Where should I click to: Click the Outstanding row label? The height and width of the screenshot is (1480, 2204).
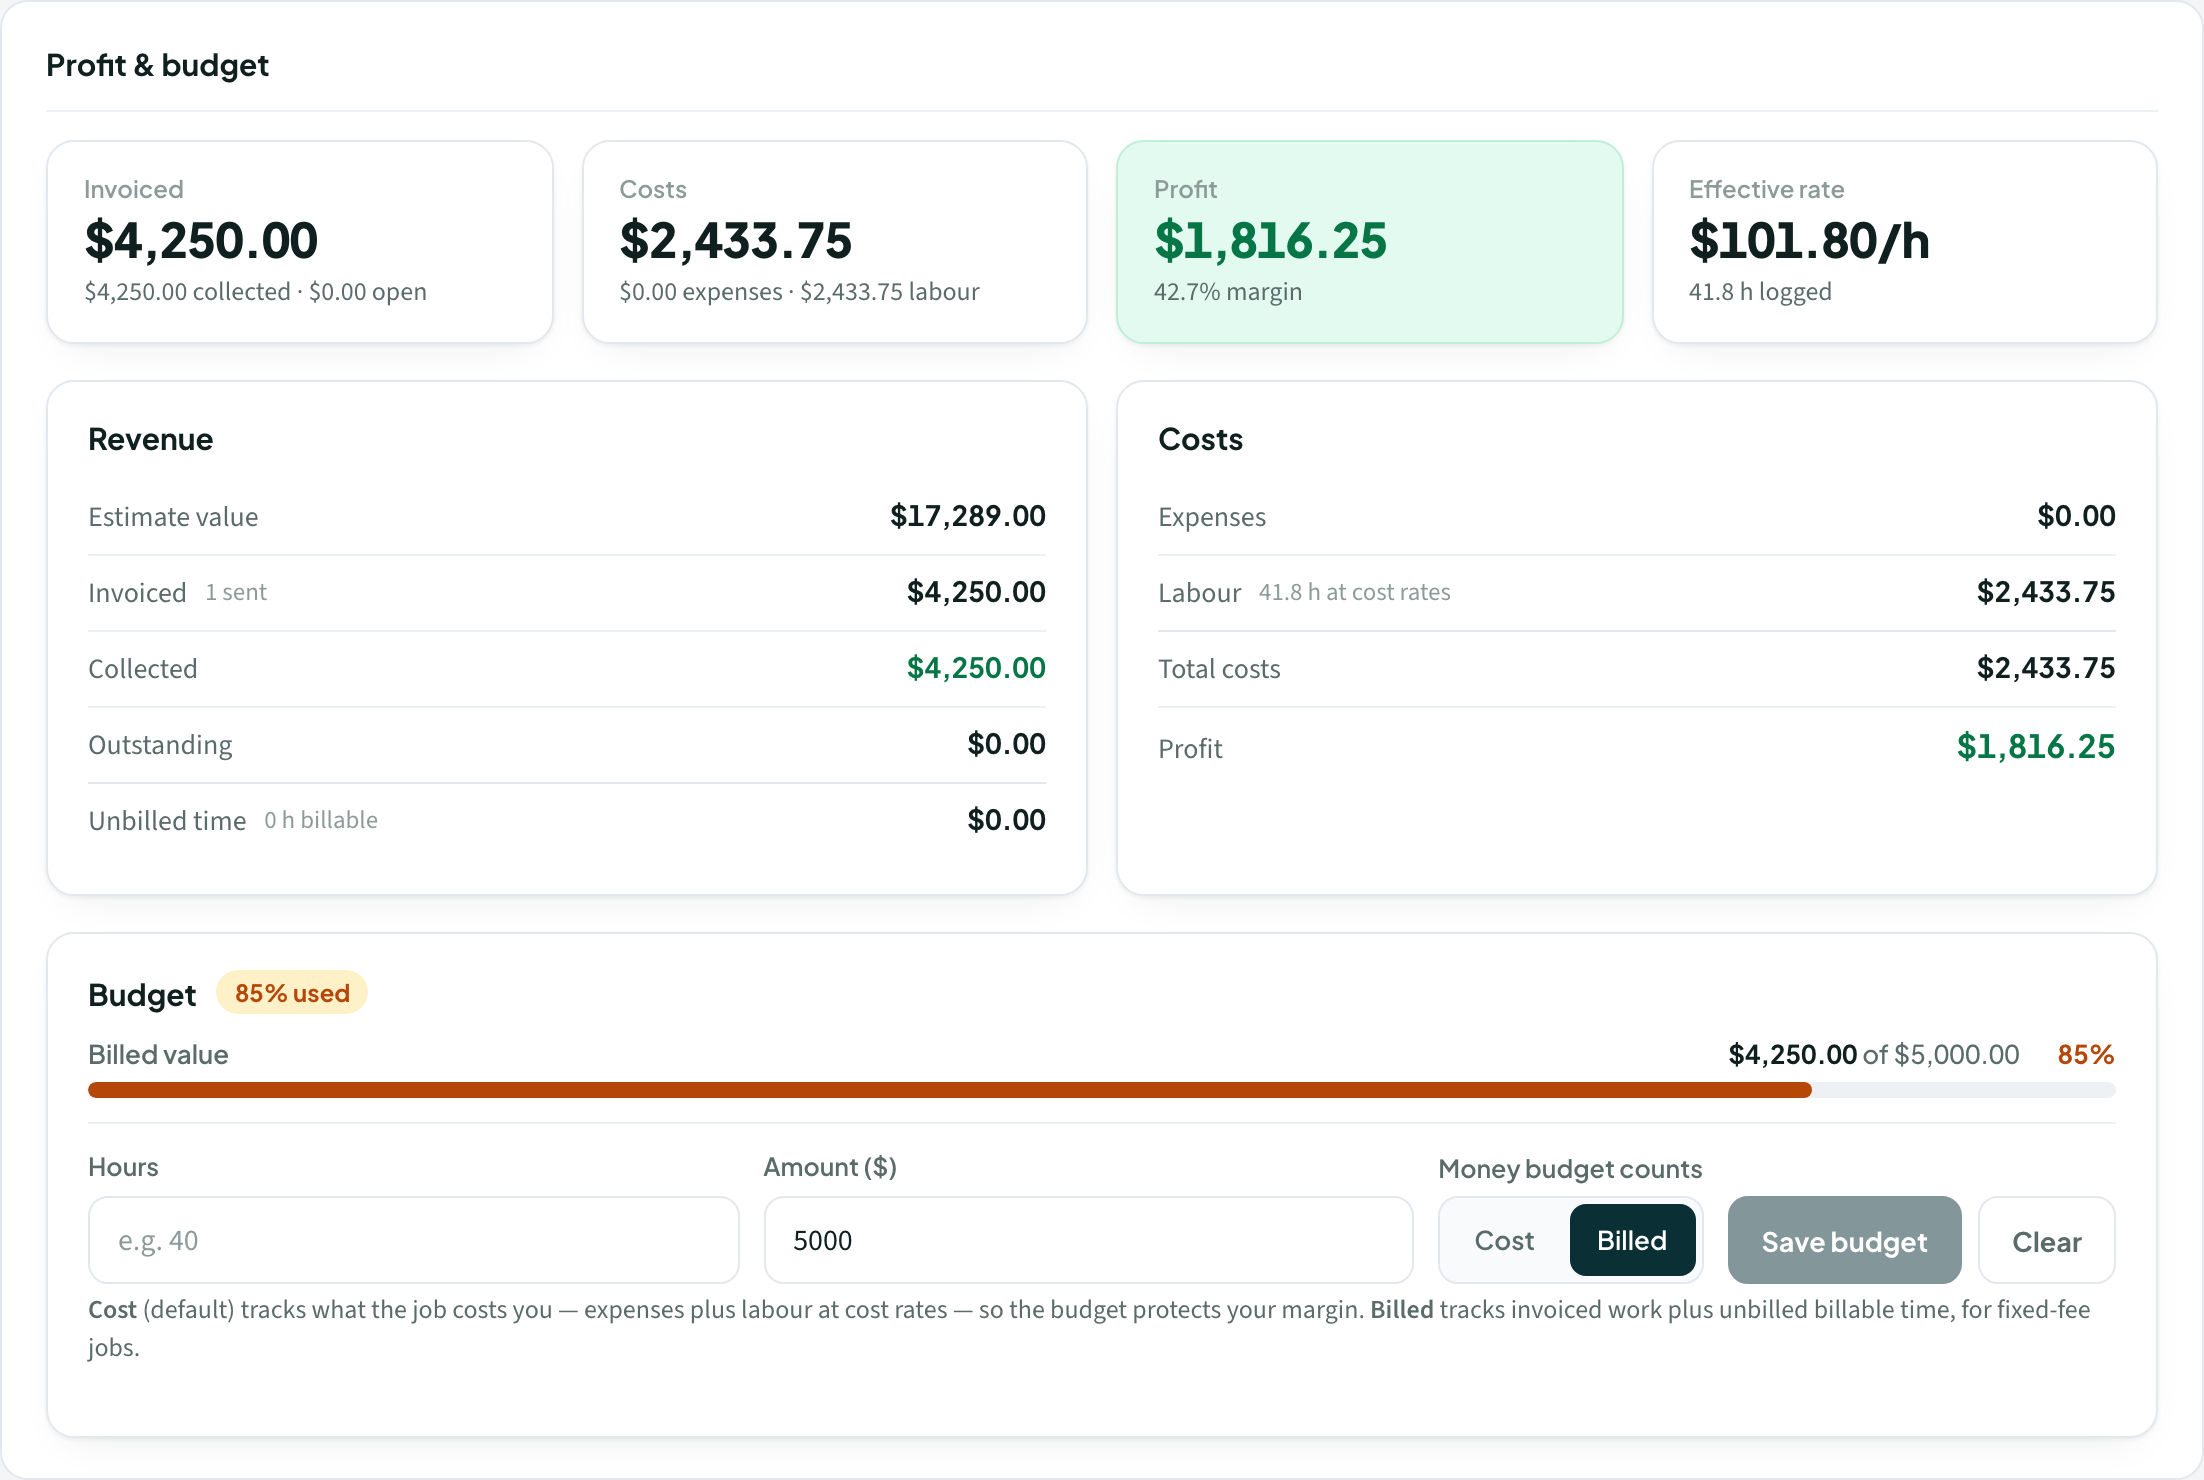tap(160, 745)
